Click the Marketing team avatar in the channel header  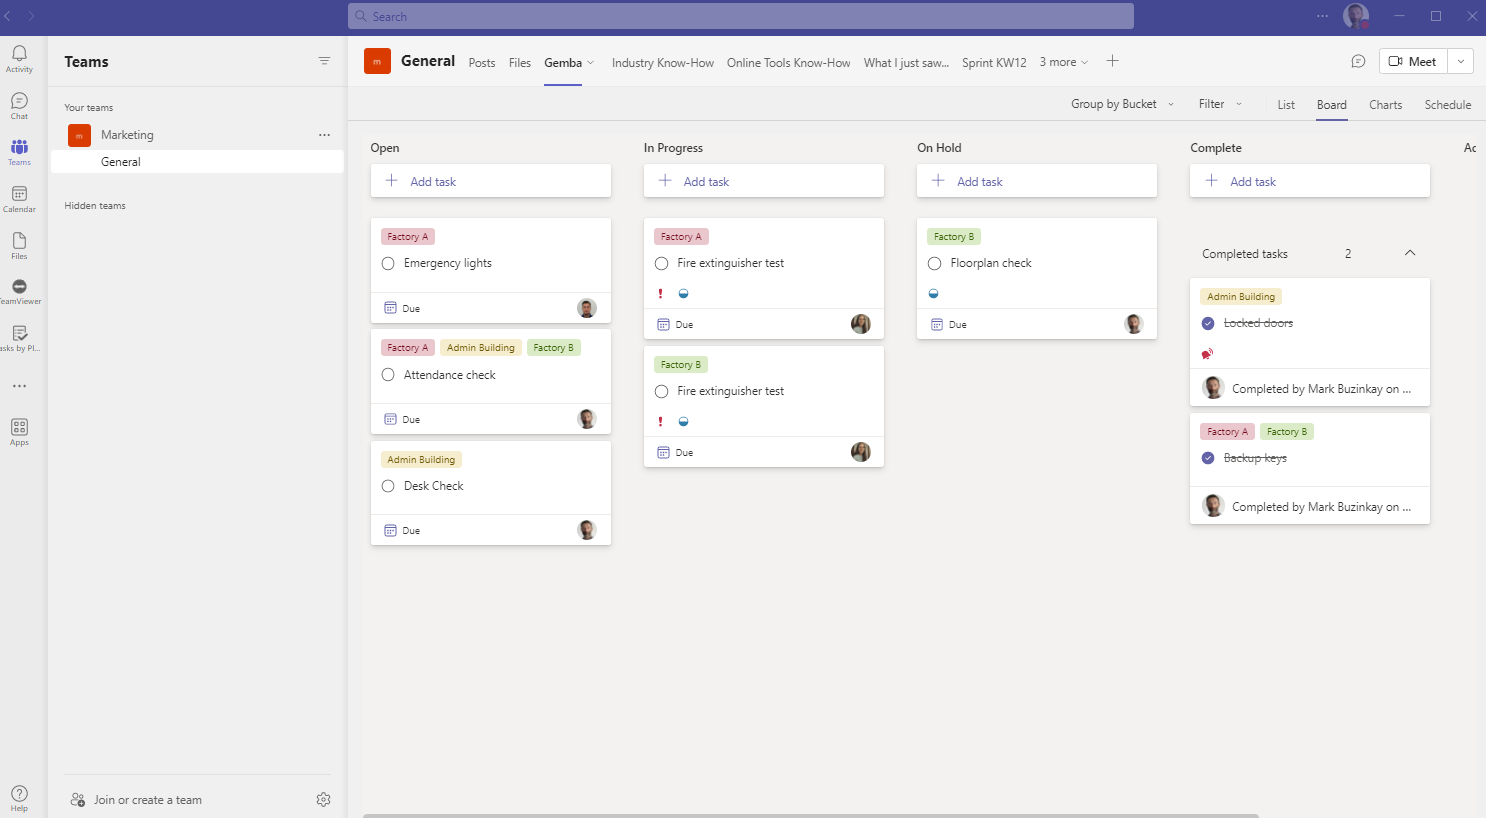(x=377, y=61)
